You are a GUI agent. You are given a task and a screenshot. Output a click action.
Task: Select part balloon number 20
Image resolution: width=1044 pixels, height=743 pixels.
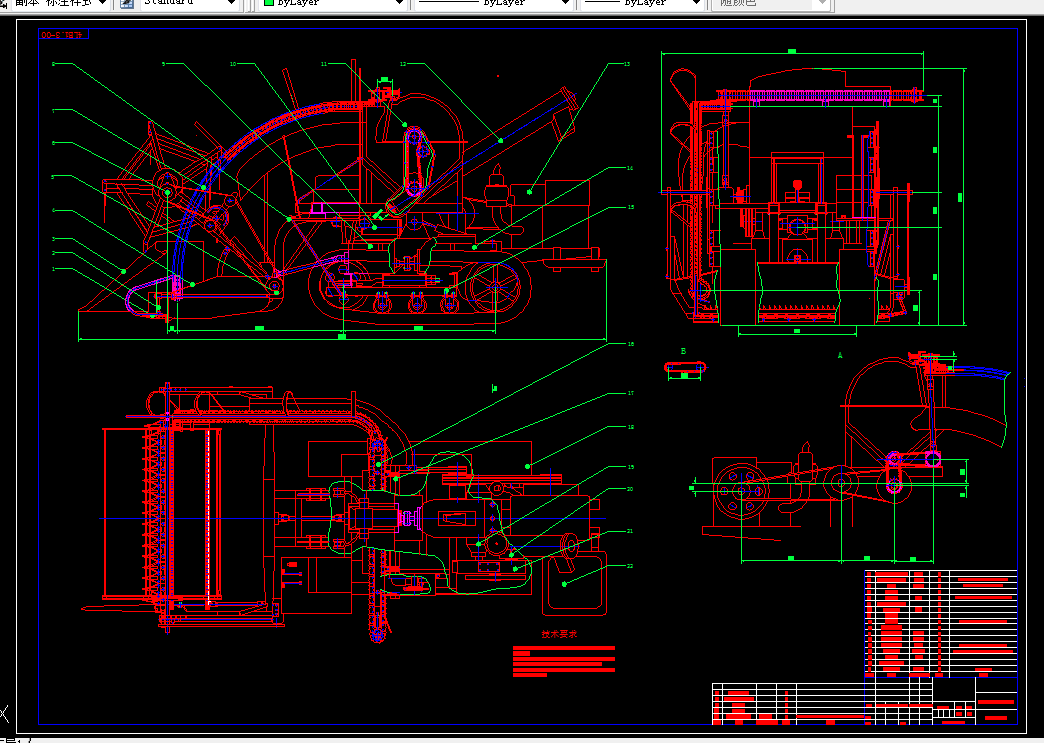click(x=630, y=489)
